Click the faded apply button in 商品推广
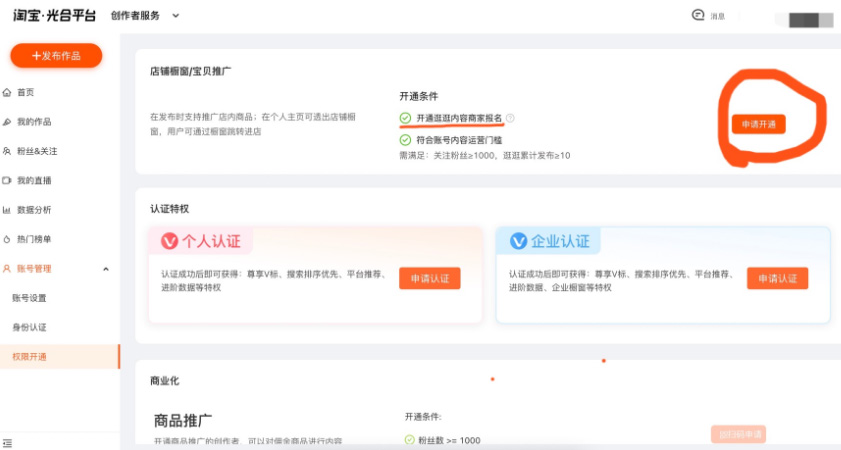Image resolution: width=841 pixels, height=450 pixels. pos(738,434)
